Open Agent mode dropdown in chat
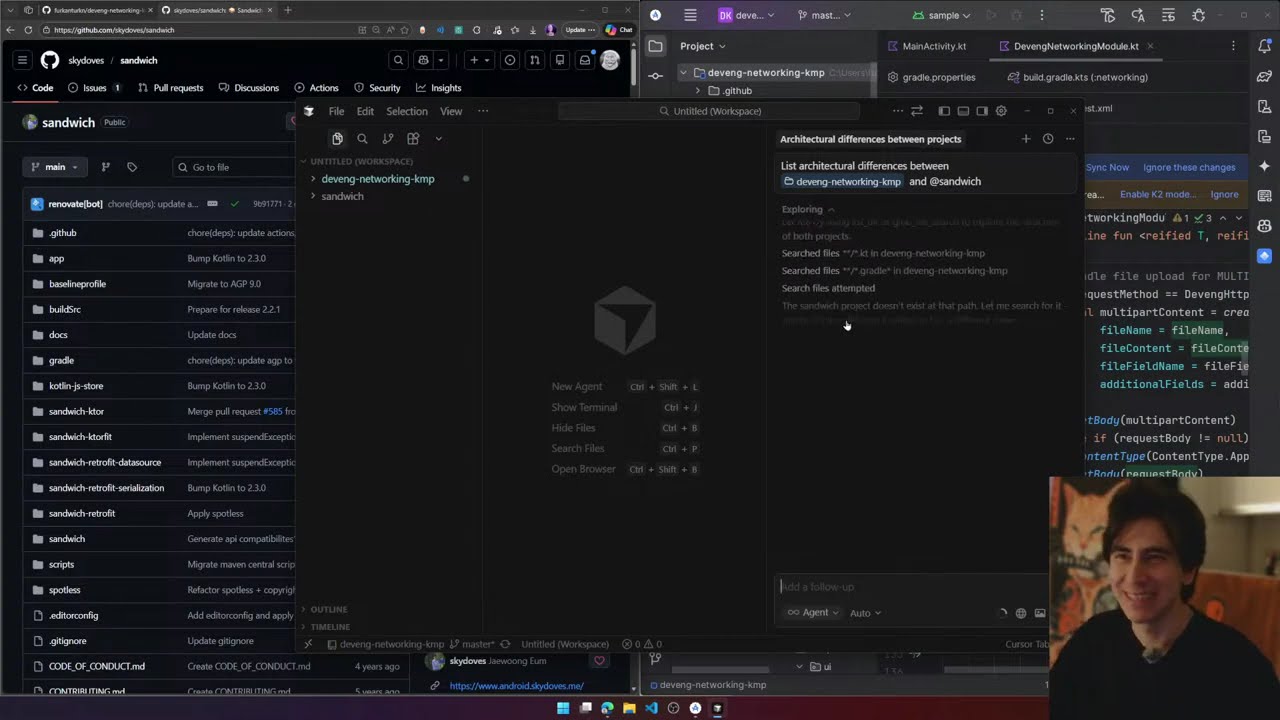Viewport: 1280px width, 720px height. tap(813, 613)
